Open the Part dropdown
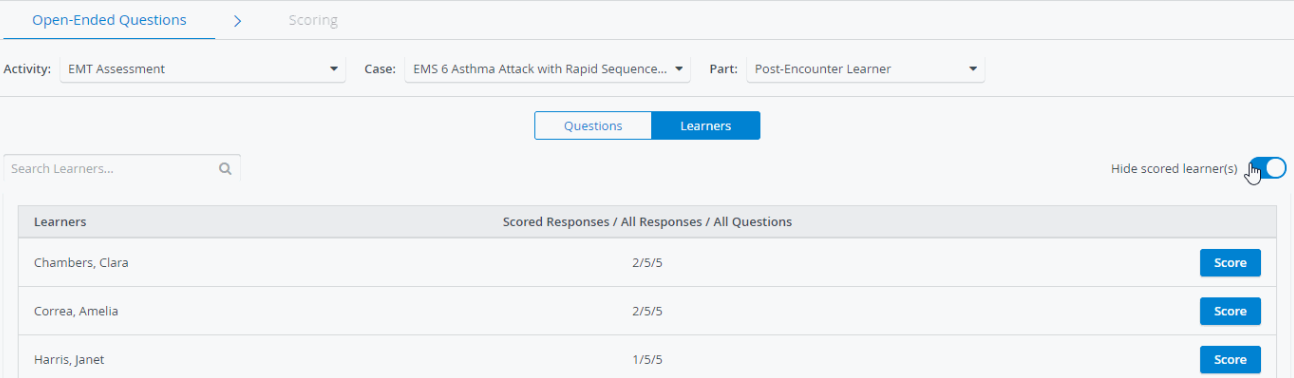This screenshot has height=378, width=1294. (865, 69)
